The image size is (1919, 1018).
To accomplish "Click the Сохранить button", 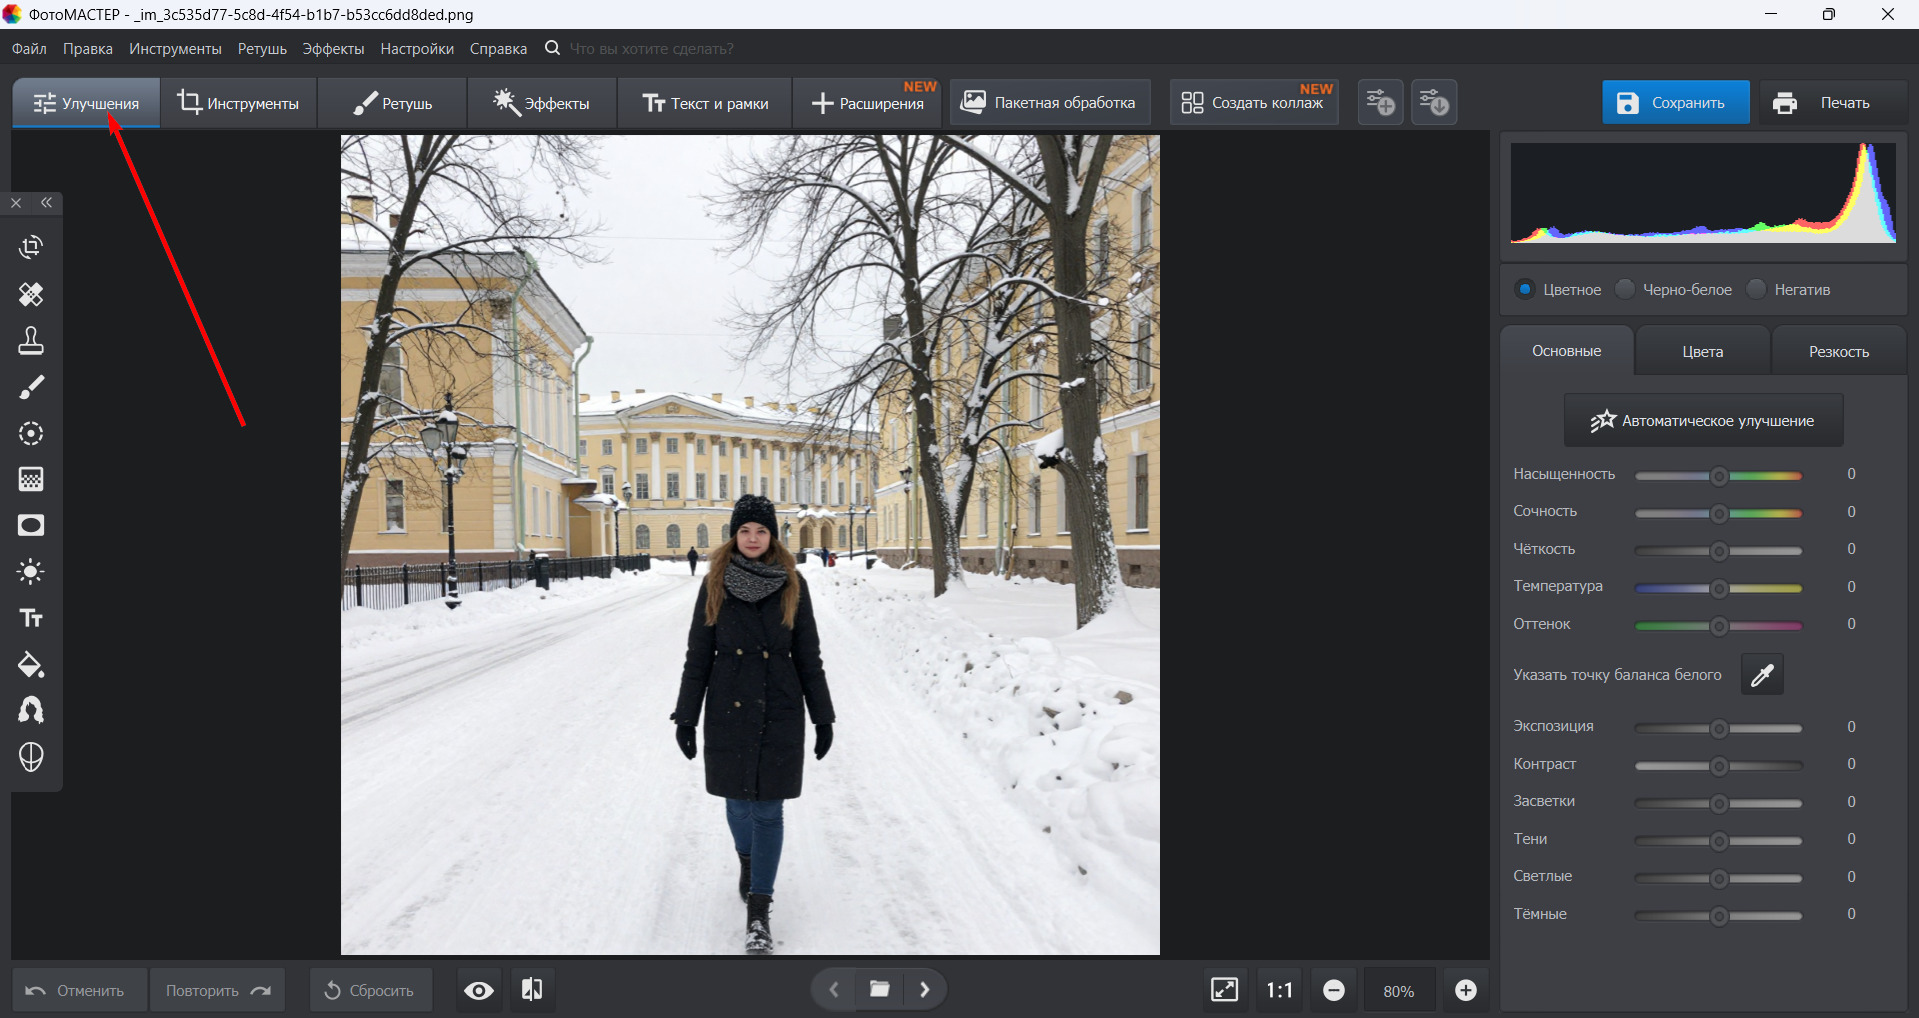I will [1675, 103].
